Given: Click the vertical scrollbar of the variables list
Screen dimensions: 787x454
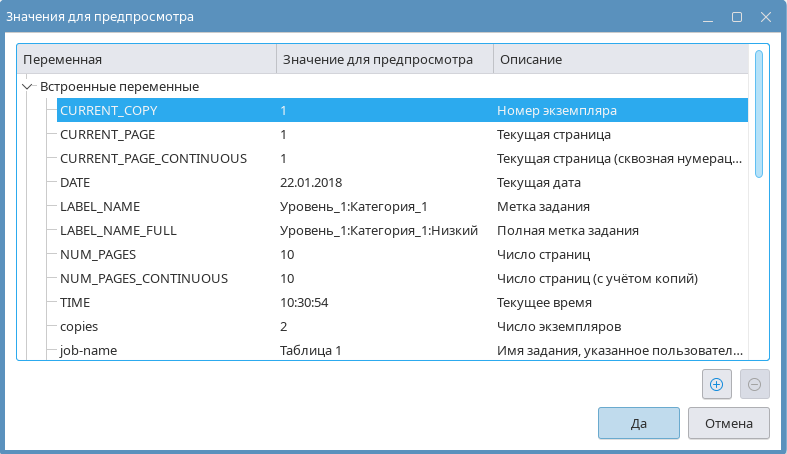Looking at the screenshot, I should pos(759,113).
